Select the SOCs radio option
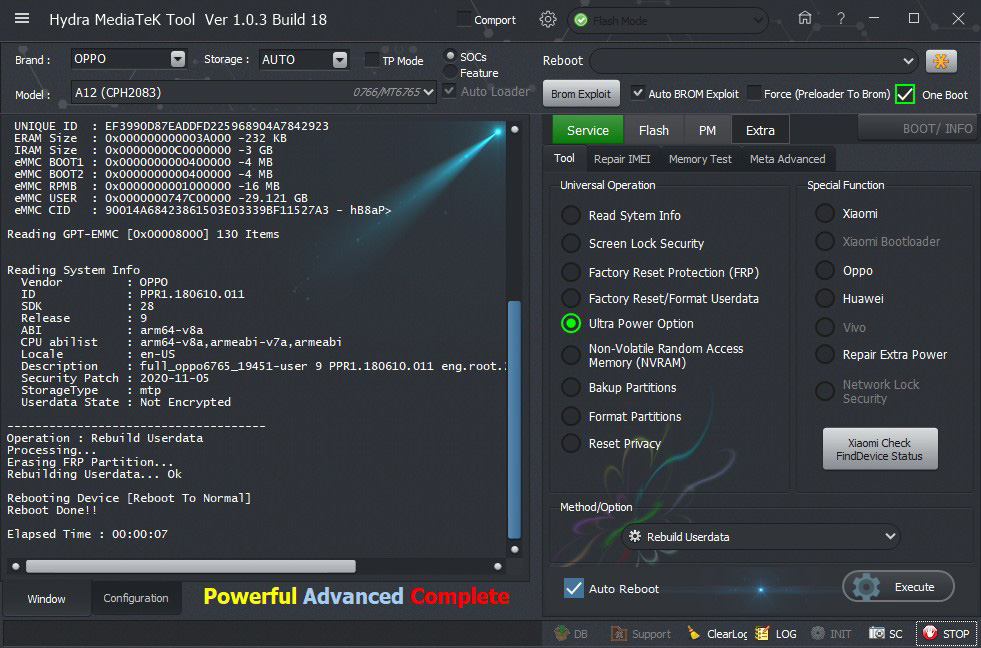 [x=450, y=56]
